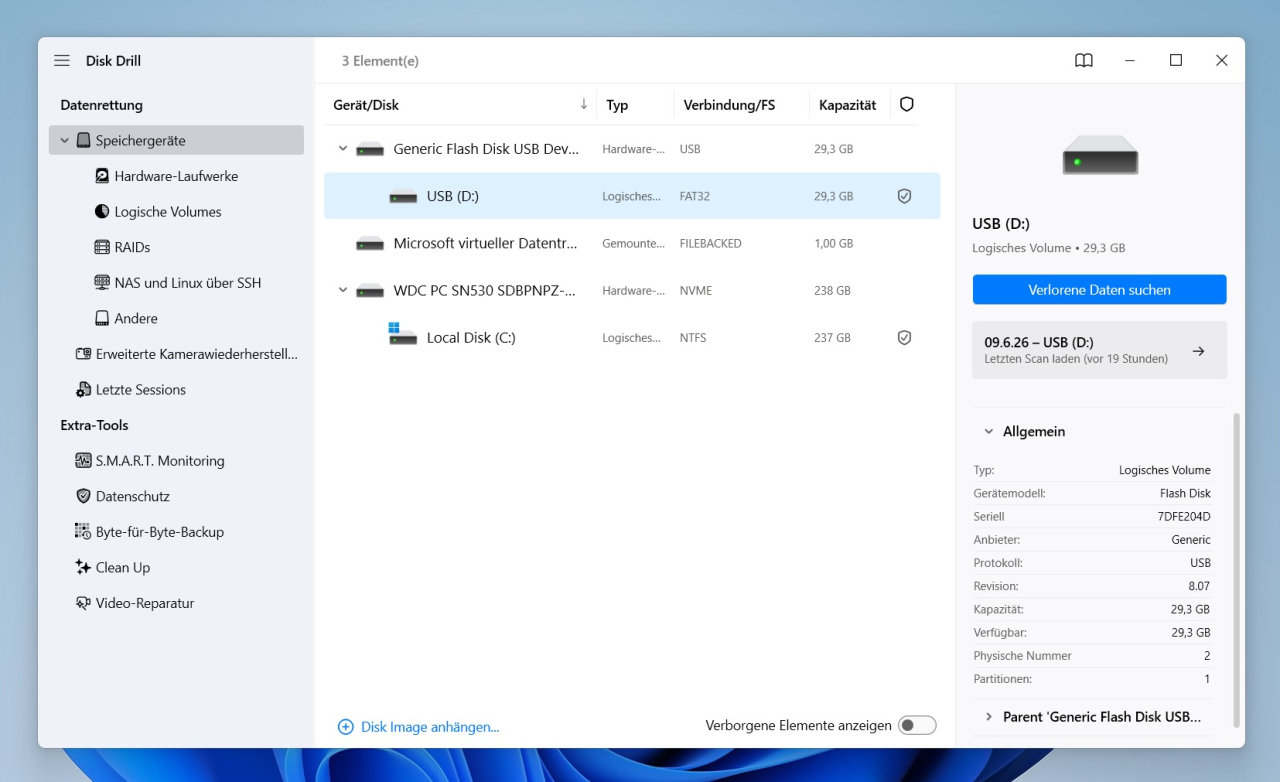Click the Andere device icon

pyautogui.click(x=102, y=318)
